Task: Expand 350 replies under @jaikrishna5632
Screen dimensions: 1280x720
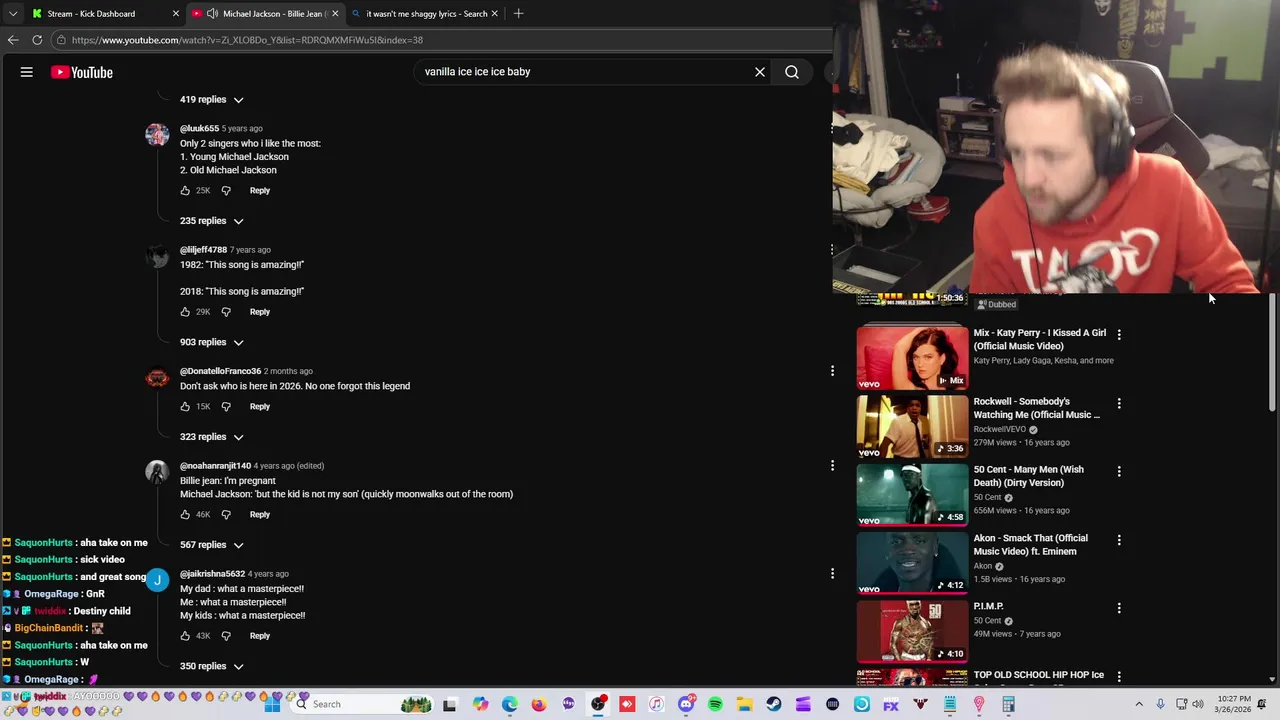Action: click(x=212, y=666)
